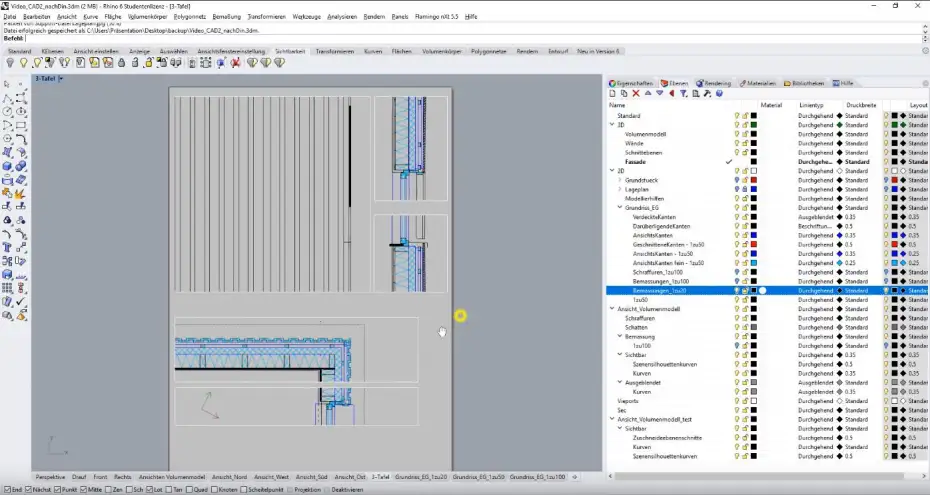Open the Ansicht_Nord viewport tab
Screen dimensions: 930x495
pos(229,477)
